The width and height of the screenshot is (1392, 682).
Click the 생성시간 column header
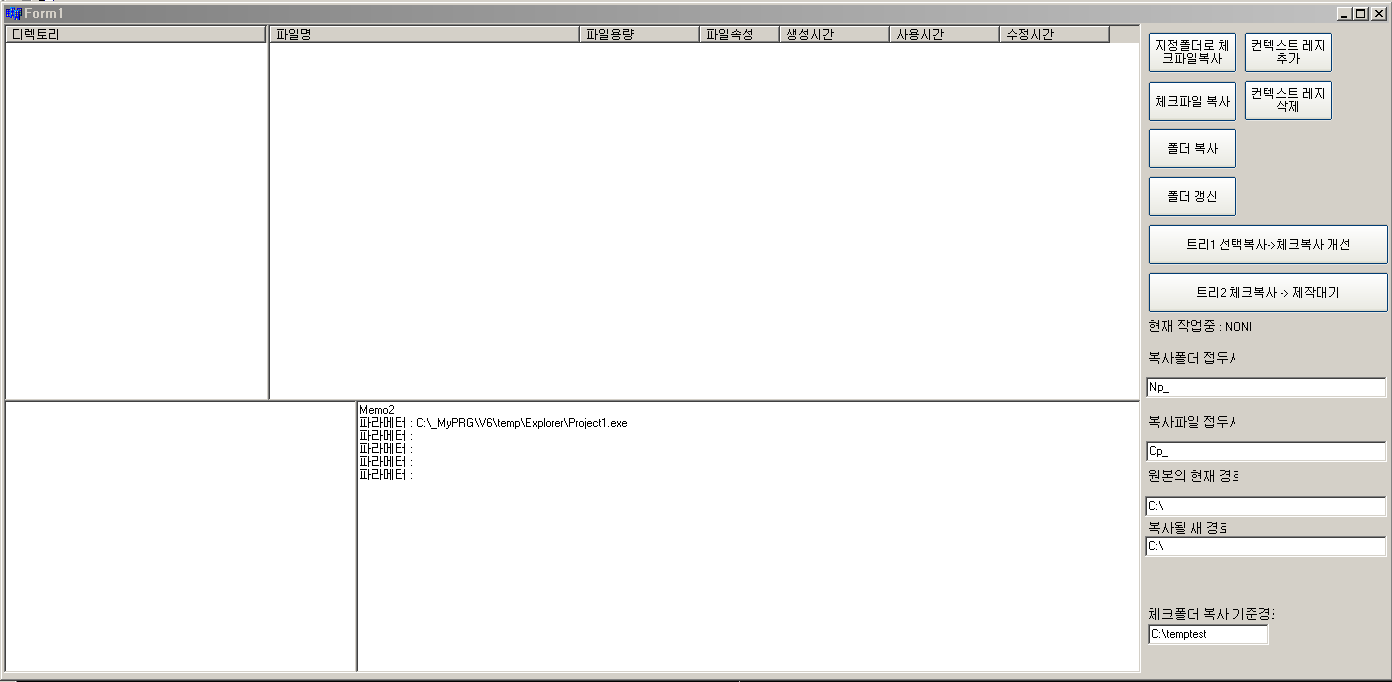pos(834,34)
